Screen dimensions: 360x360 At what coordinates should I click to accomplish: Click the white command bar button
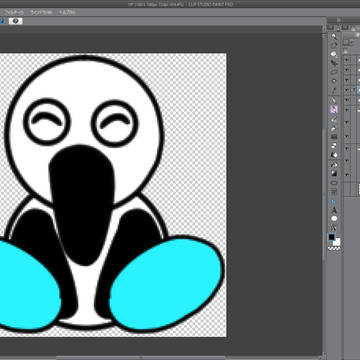(x=15, y=21)
